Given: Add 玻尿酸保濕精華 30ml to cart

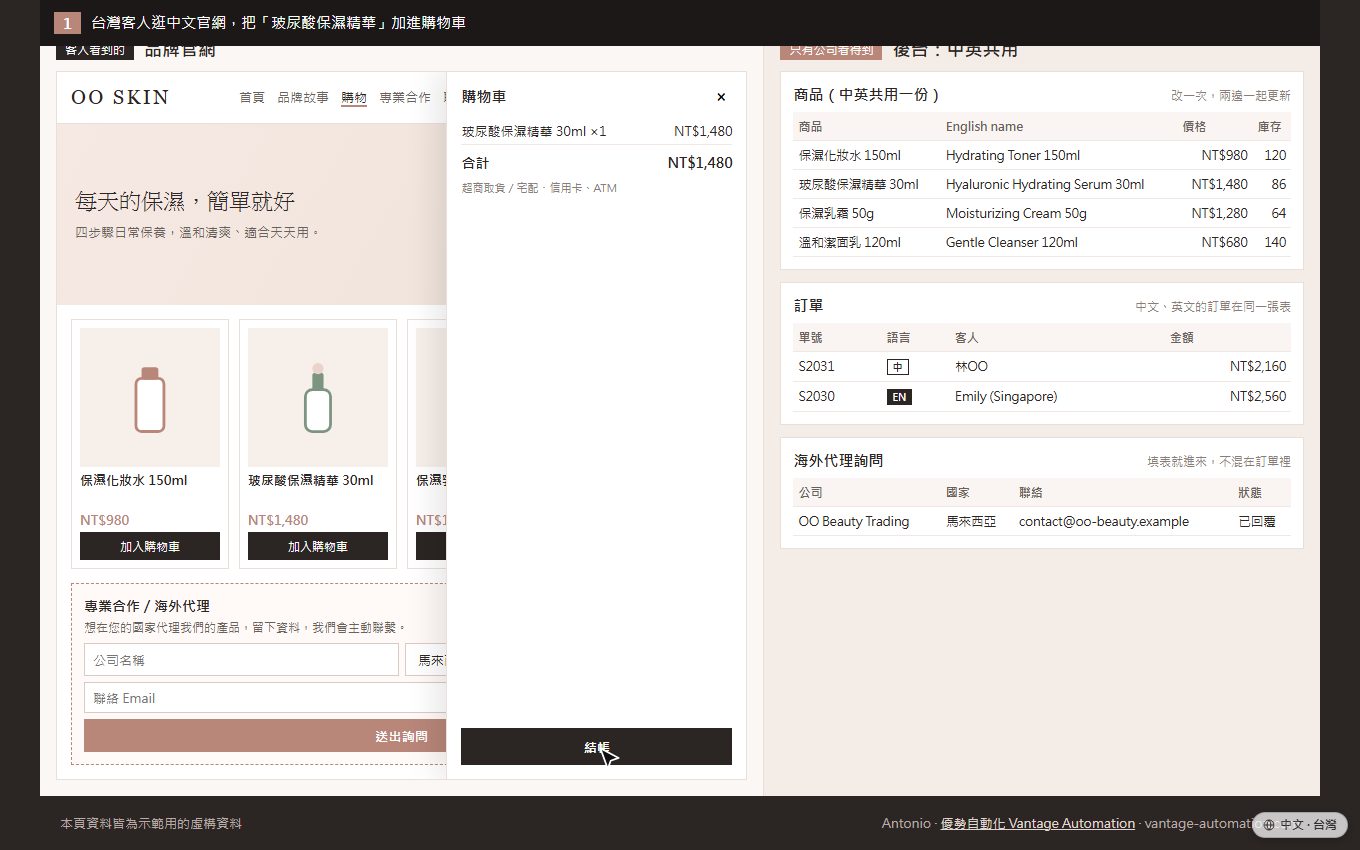Looking at the screenshot, I should click(318, 546).
